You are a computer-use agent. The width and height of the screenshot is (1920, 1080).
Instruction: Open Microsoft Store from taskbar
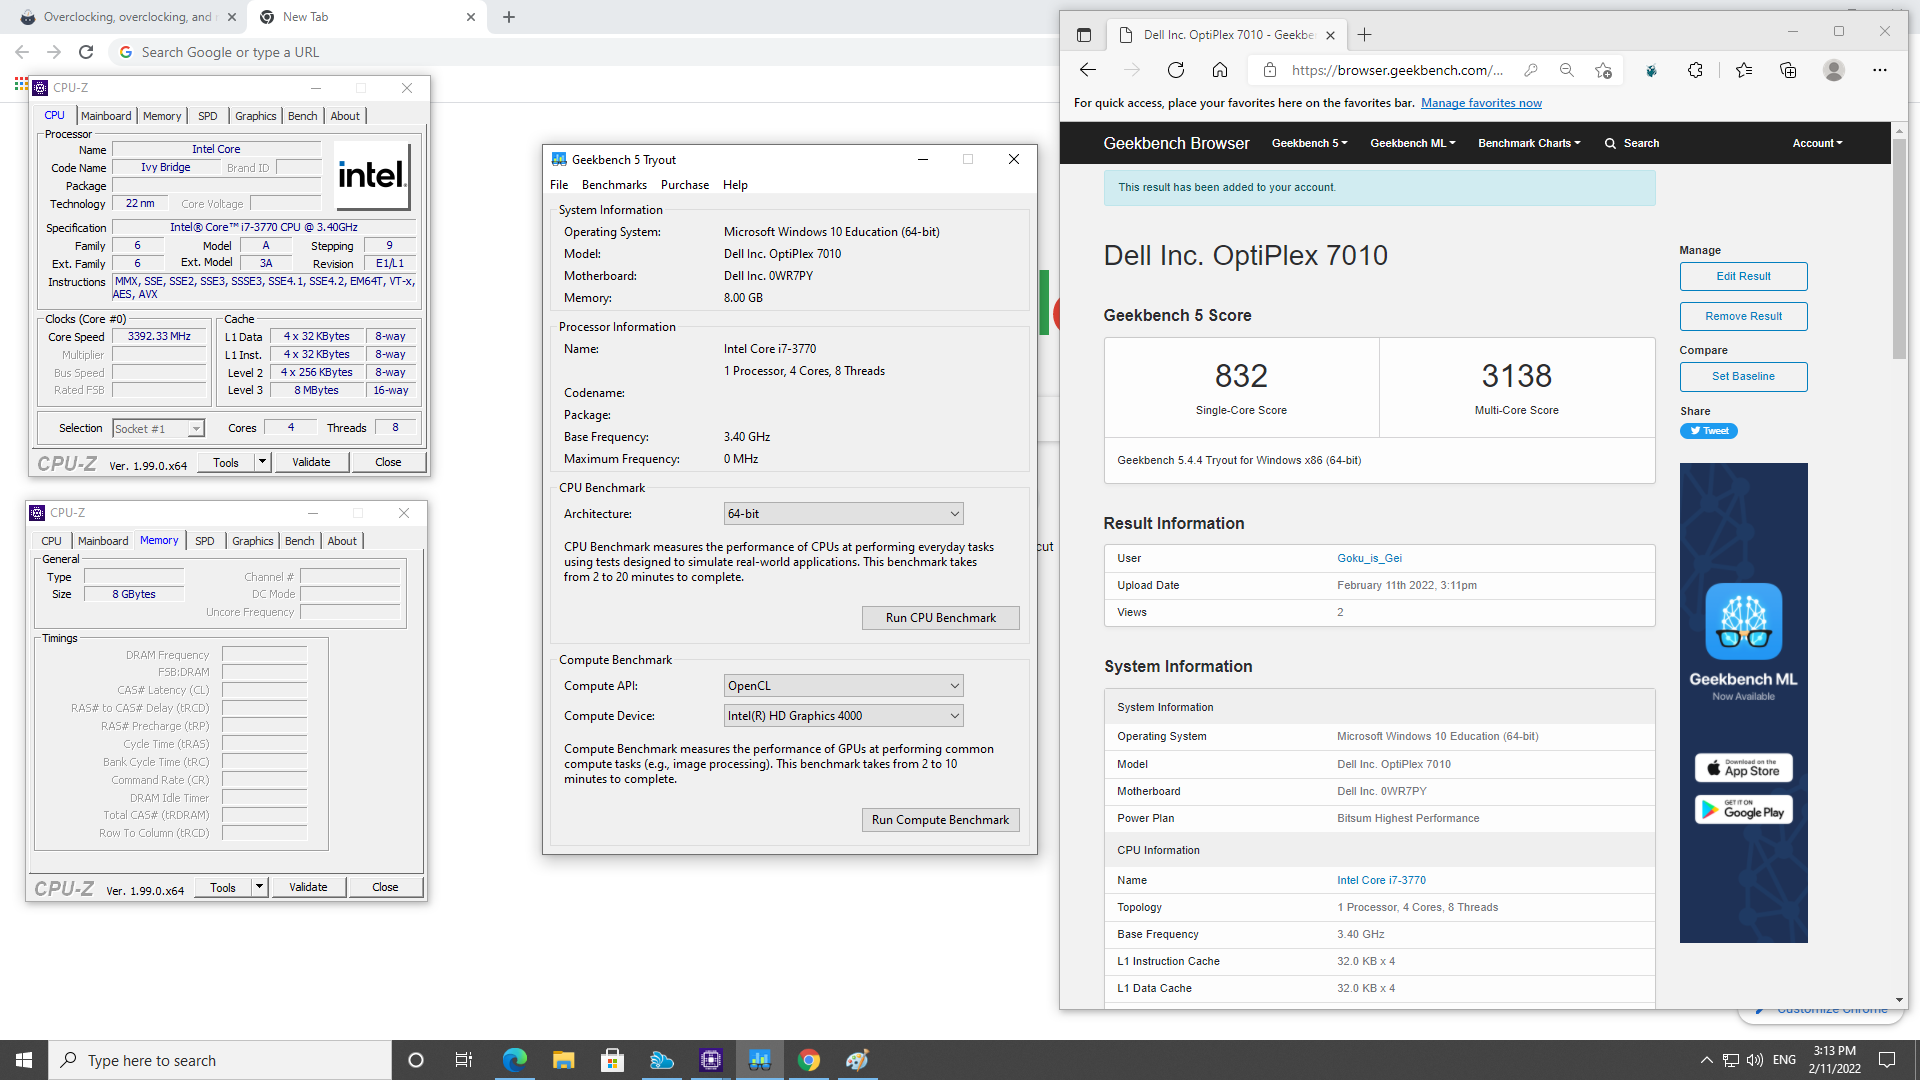coord(613,1060)
